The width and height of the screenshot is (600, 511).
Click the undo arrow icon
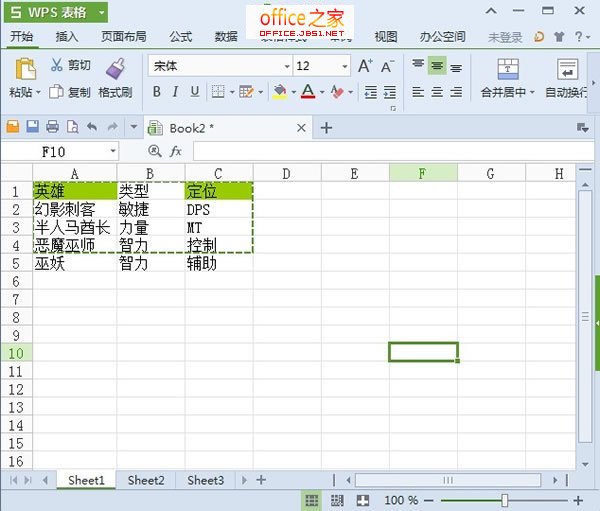coord(92,127)
